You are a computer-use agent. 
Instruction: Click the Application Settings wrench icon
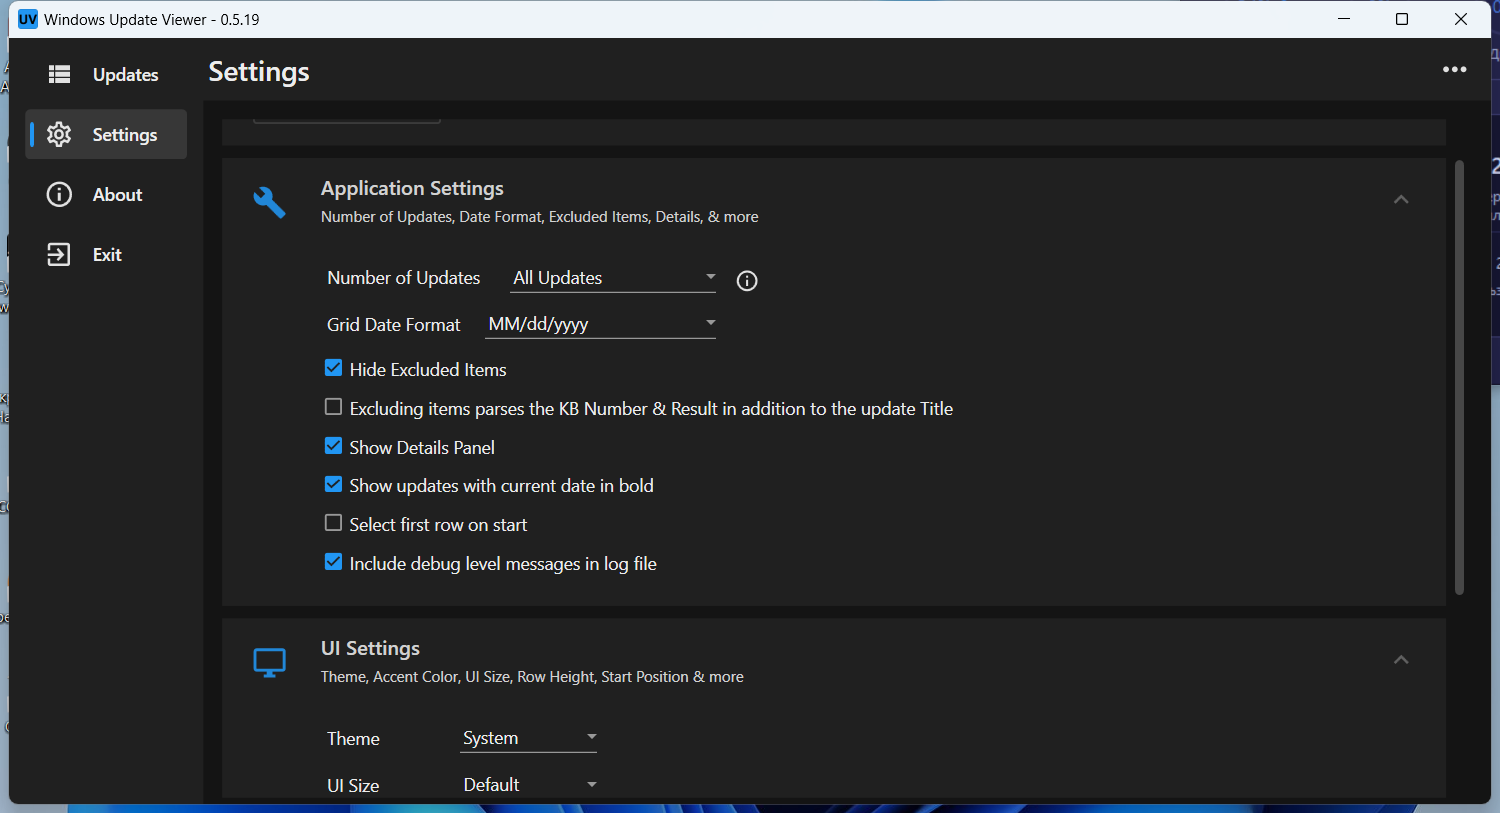269,202
